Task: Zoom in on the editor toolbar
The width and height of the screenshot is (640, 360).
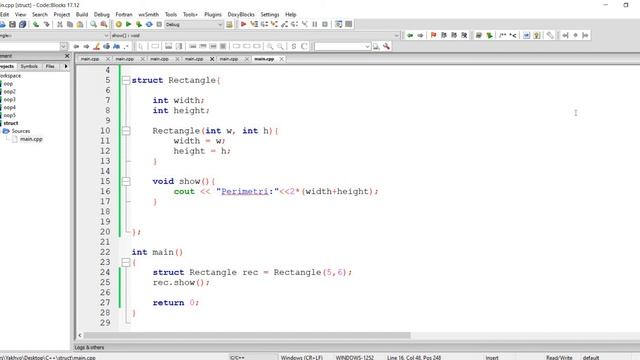Action: pyautogui.click(x=270, y=47)
